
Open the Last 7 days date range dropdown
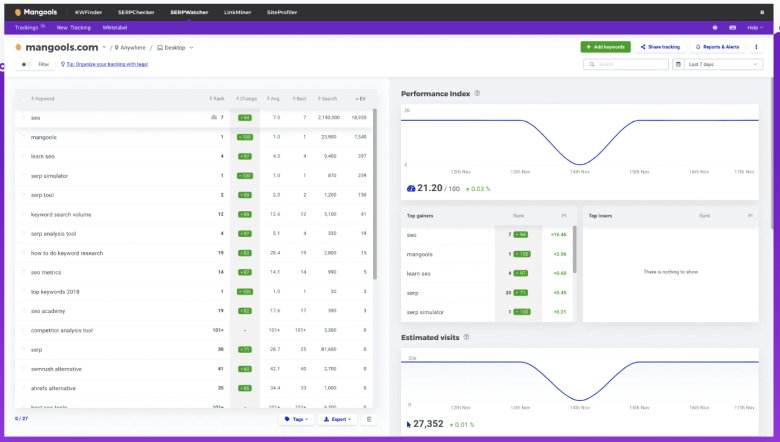click(x=724, y=64)
